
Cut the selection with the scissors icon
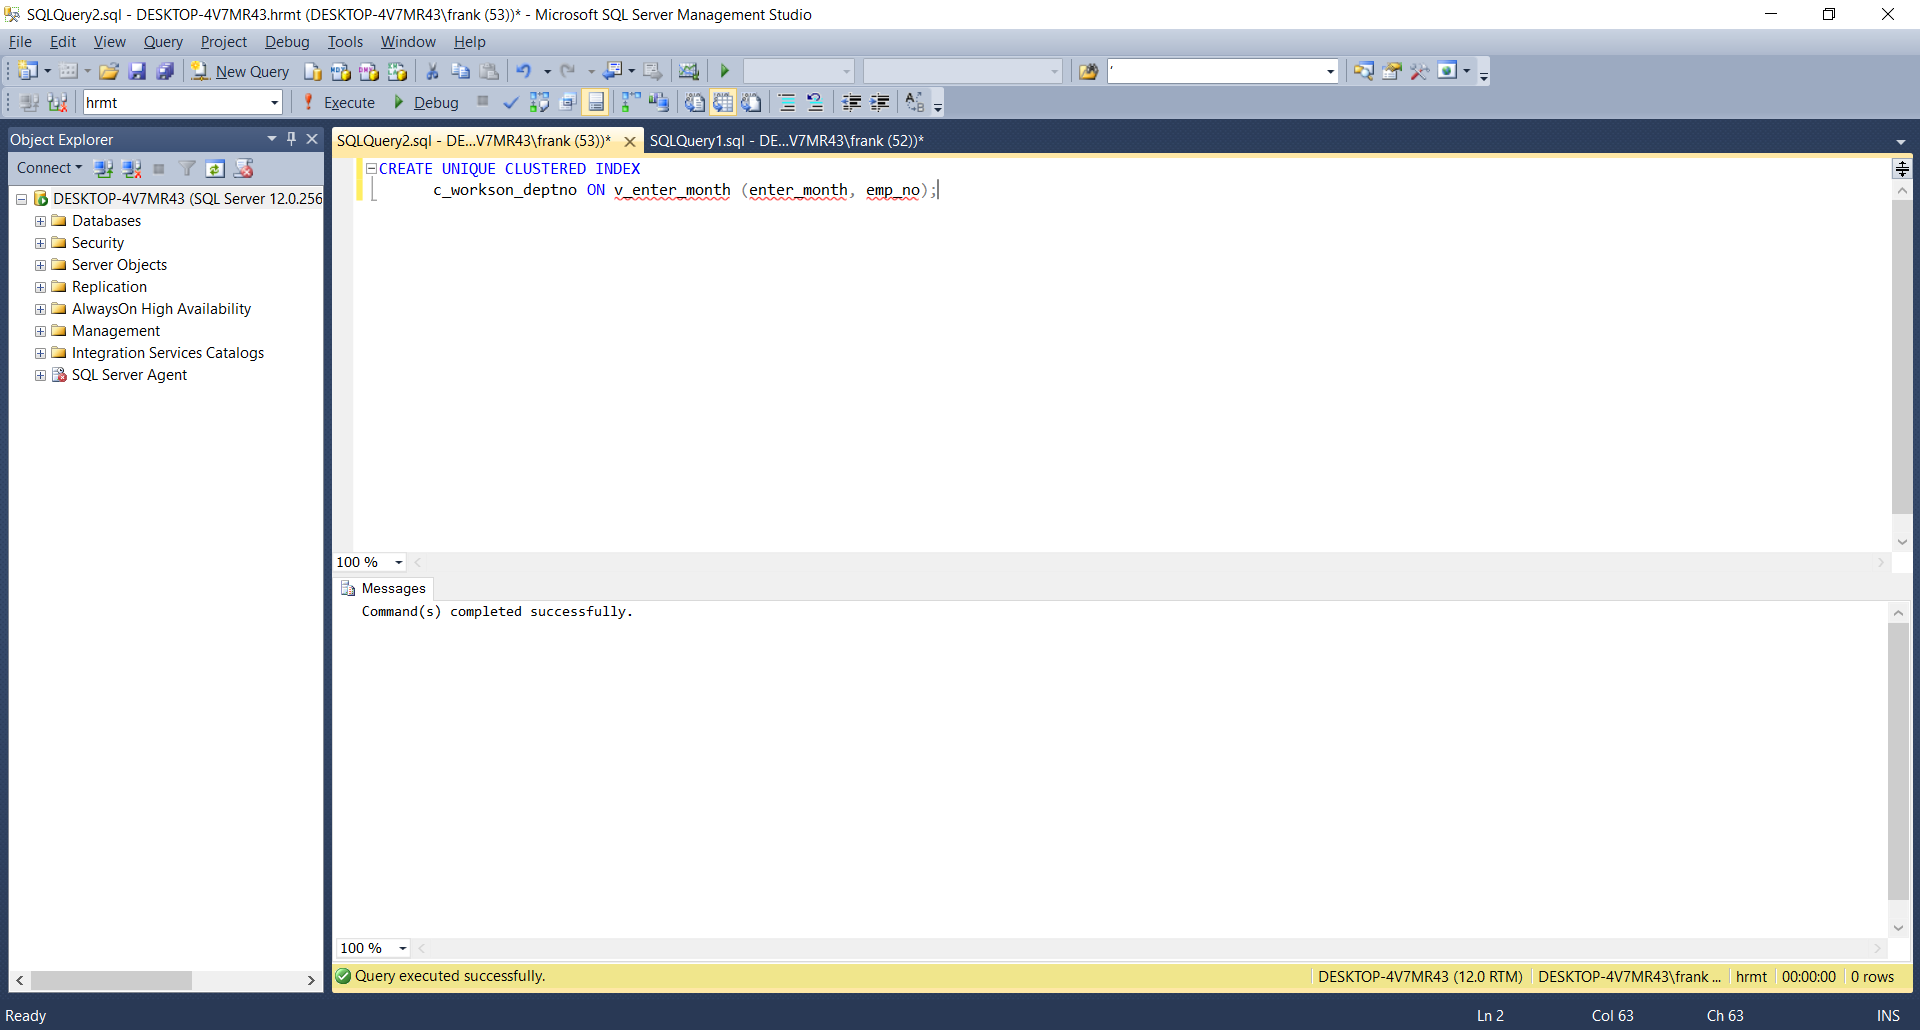432,71
